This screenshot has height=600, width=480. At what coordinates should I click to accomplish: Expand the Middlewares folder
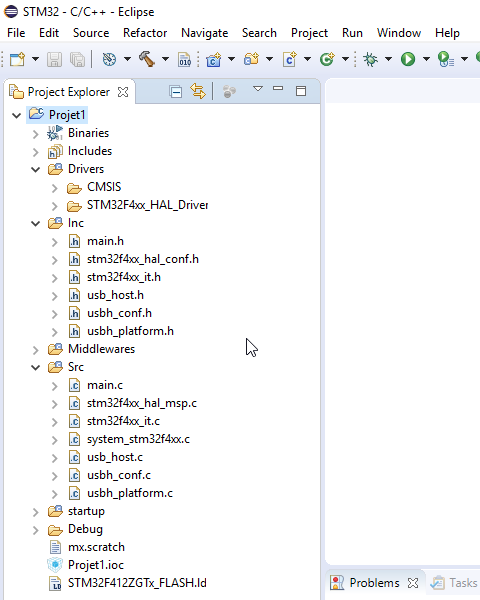pyautogui.click(x=36, y=350)
